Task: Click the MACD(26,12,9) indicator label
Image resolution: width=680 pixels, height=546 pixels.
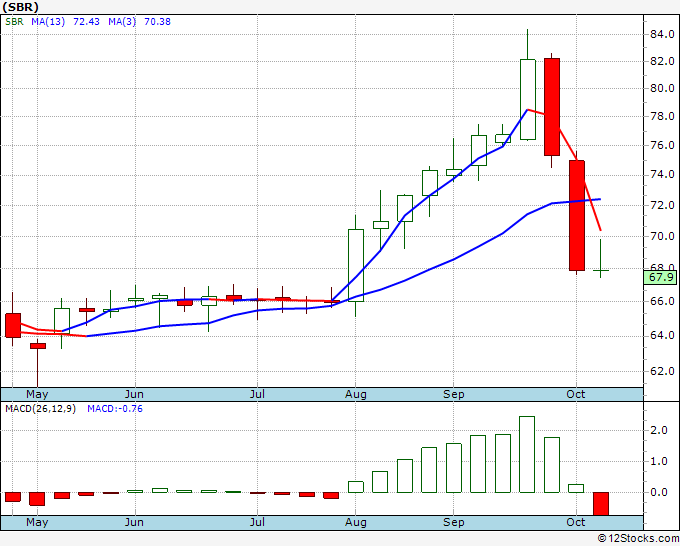Action: pyautogui.click(x=40, y=409)
